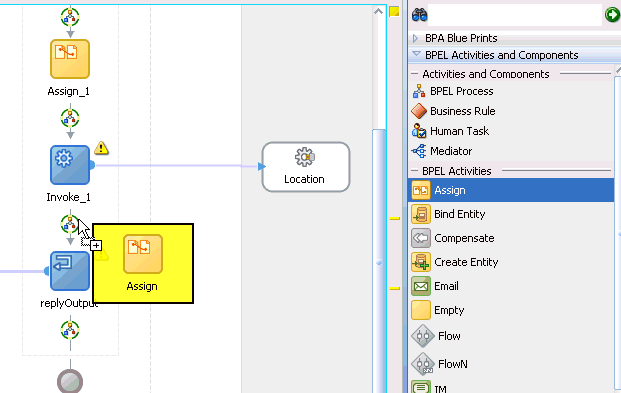Click the Invoke_1 label text
Screen dimensions: 621x393
(69, 197)
